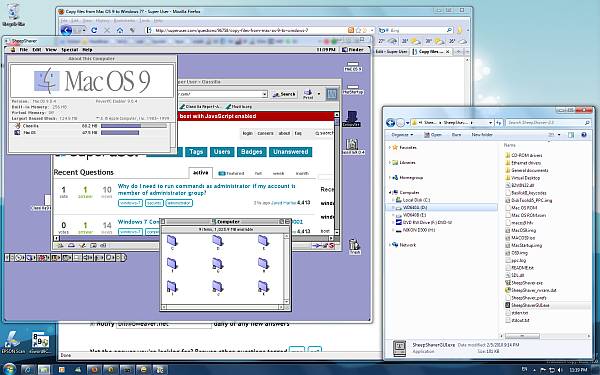Click the Mac Computer window vertical scrollbar
The height and width of the screenshot is (375, 600).
(x=286, y=268)
